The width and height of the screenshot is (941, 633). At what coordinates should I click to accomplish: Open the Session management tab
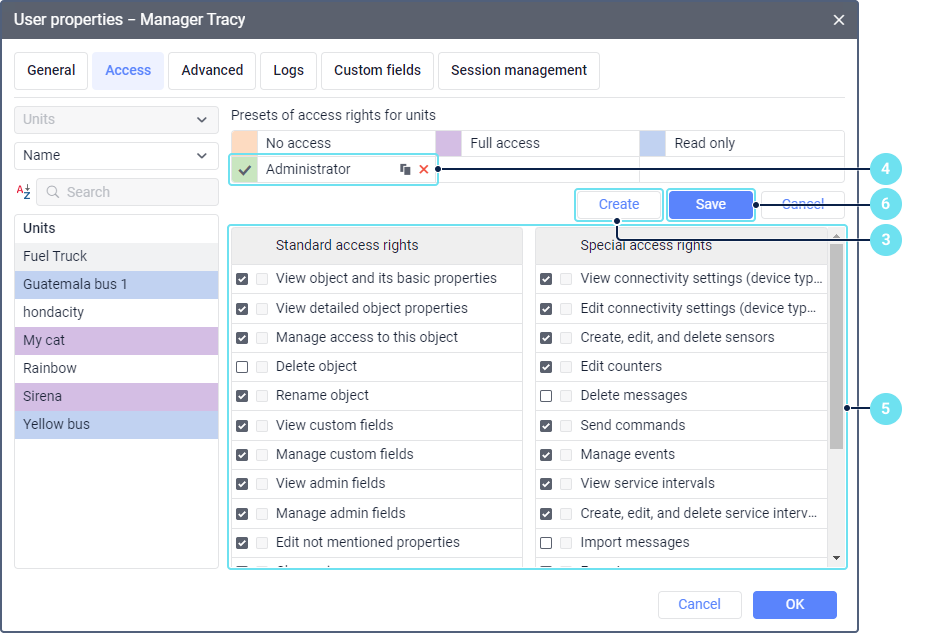coord(518,71)
